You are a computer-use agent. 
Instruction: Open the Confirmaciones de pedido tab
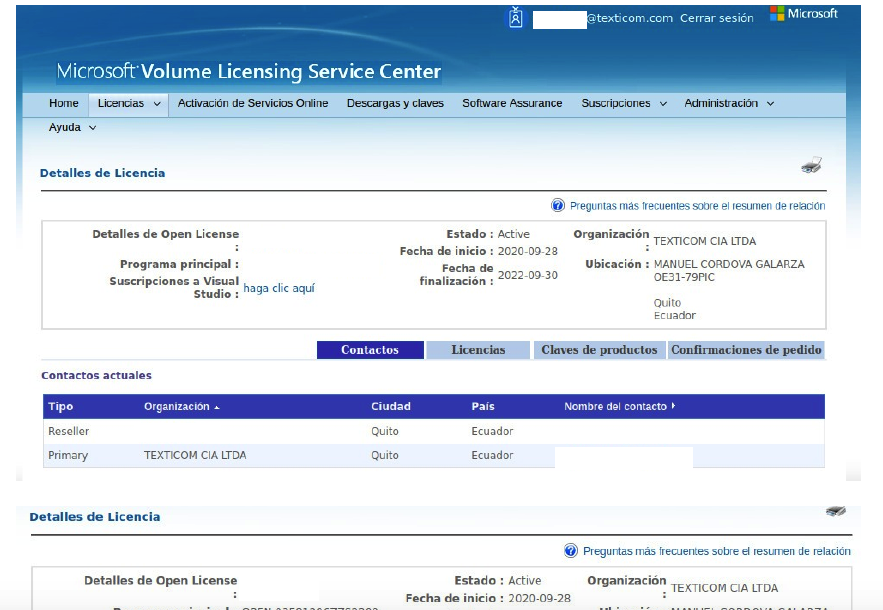746,350
